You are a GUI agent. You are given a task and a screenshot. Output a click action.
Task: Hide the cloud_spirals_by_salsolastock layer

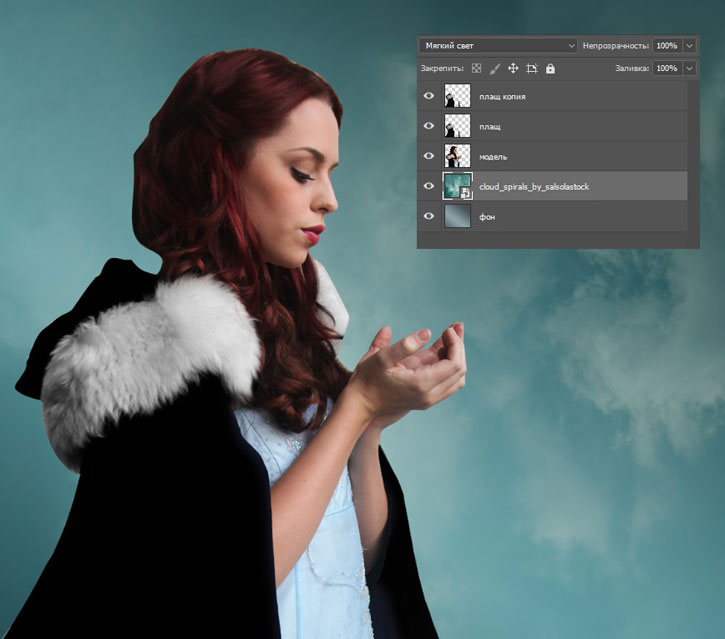coord(429,186)
